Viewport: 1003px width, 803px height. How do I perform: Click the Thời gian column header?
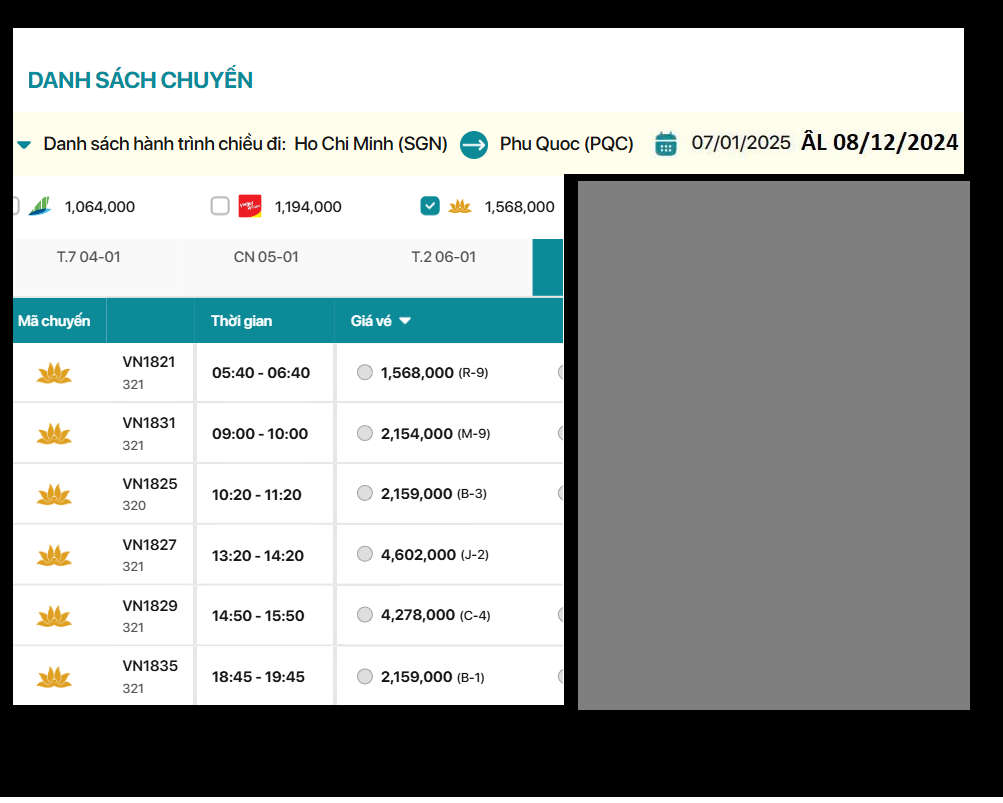pyautogui.click(x=241, y=321)
